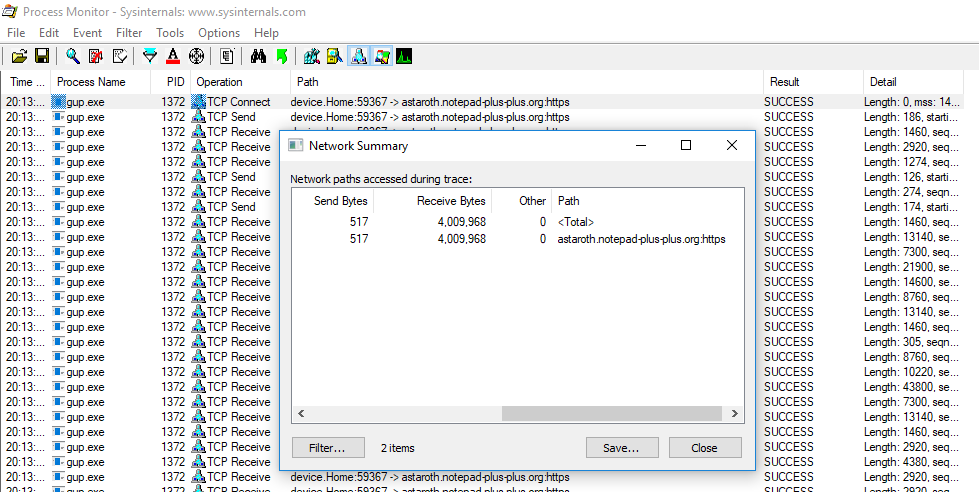Click detail 'Length: 14600, se...'

pos(911,282)
